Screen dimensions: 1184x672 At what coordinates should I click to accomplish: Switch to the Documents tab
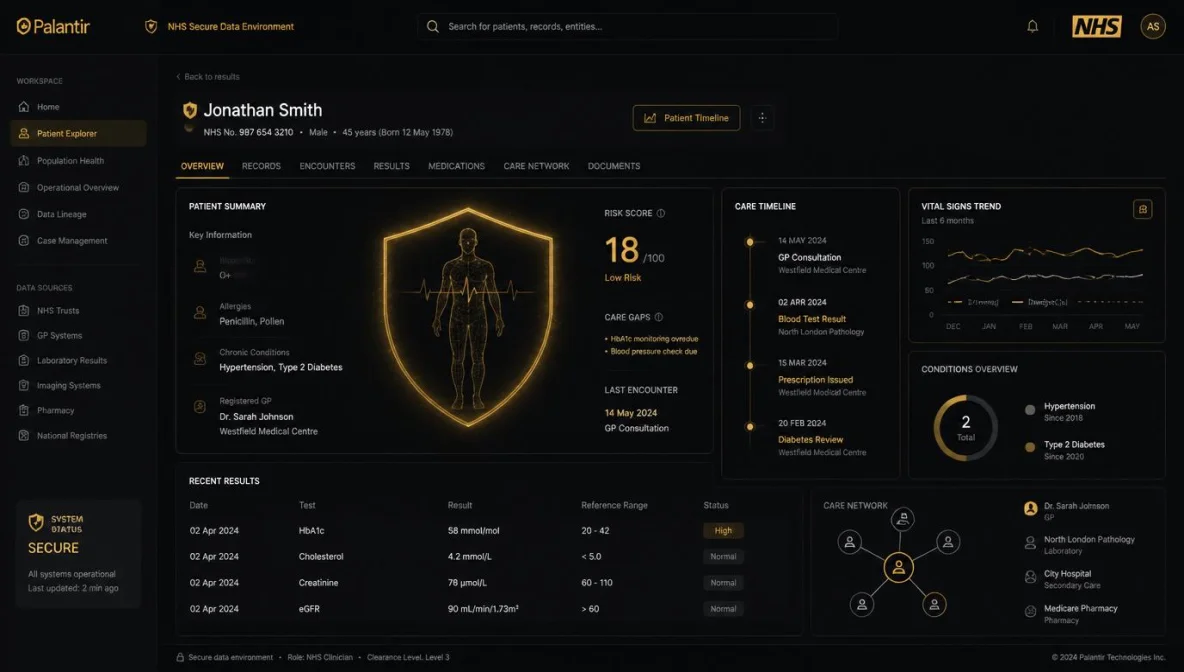(614, 166)
